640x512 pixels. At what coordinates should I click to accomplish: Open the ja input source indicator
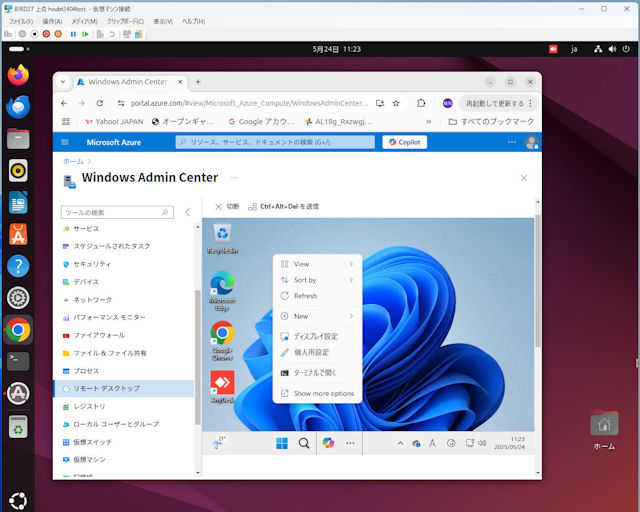(x=574, y=49)
